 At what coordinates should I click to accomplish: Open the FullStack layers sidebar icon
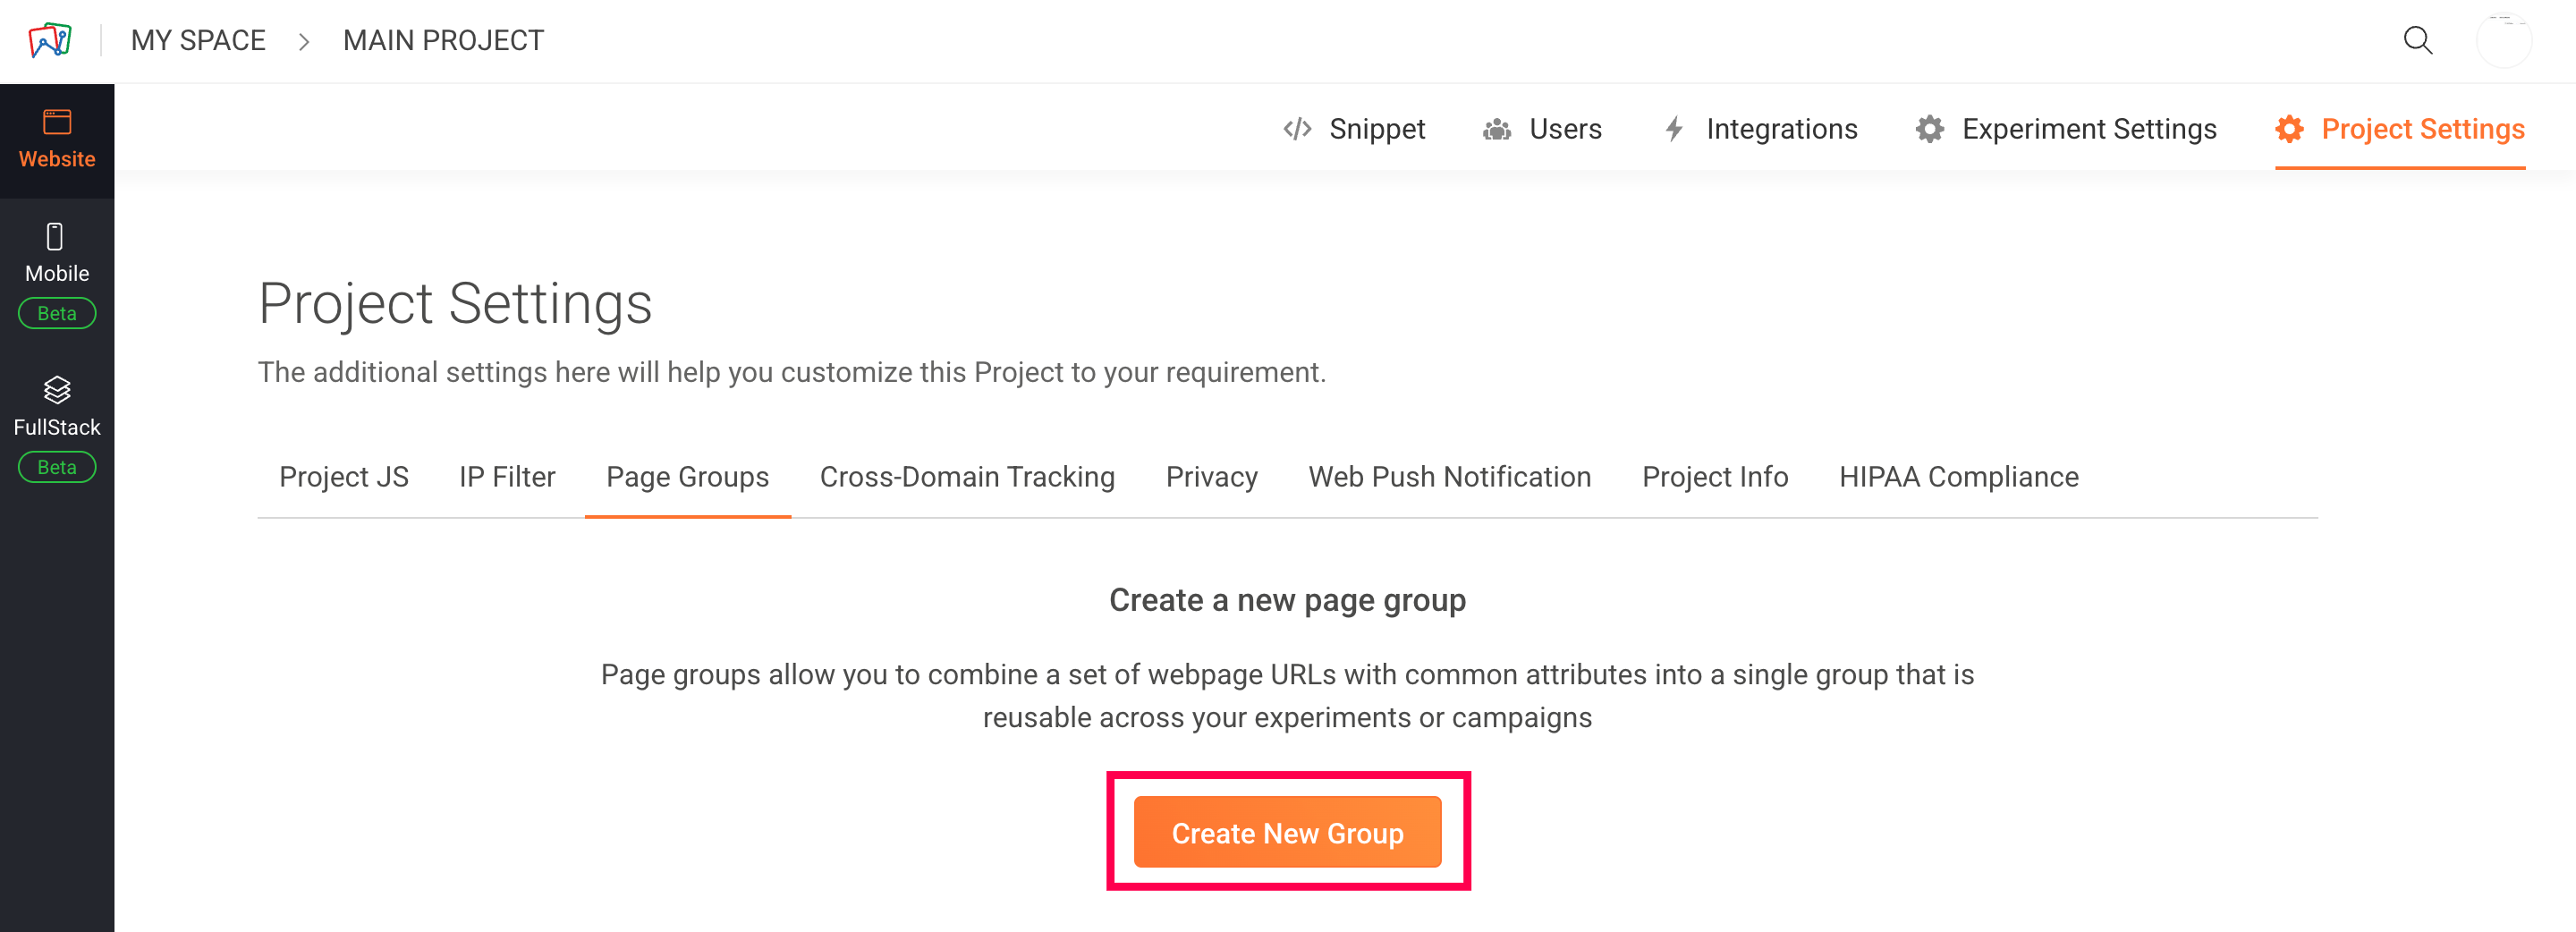[x=57, y=390]
